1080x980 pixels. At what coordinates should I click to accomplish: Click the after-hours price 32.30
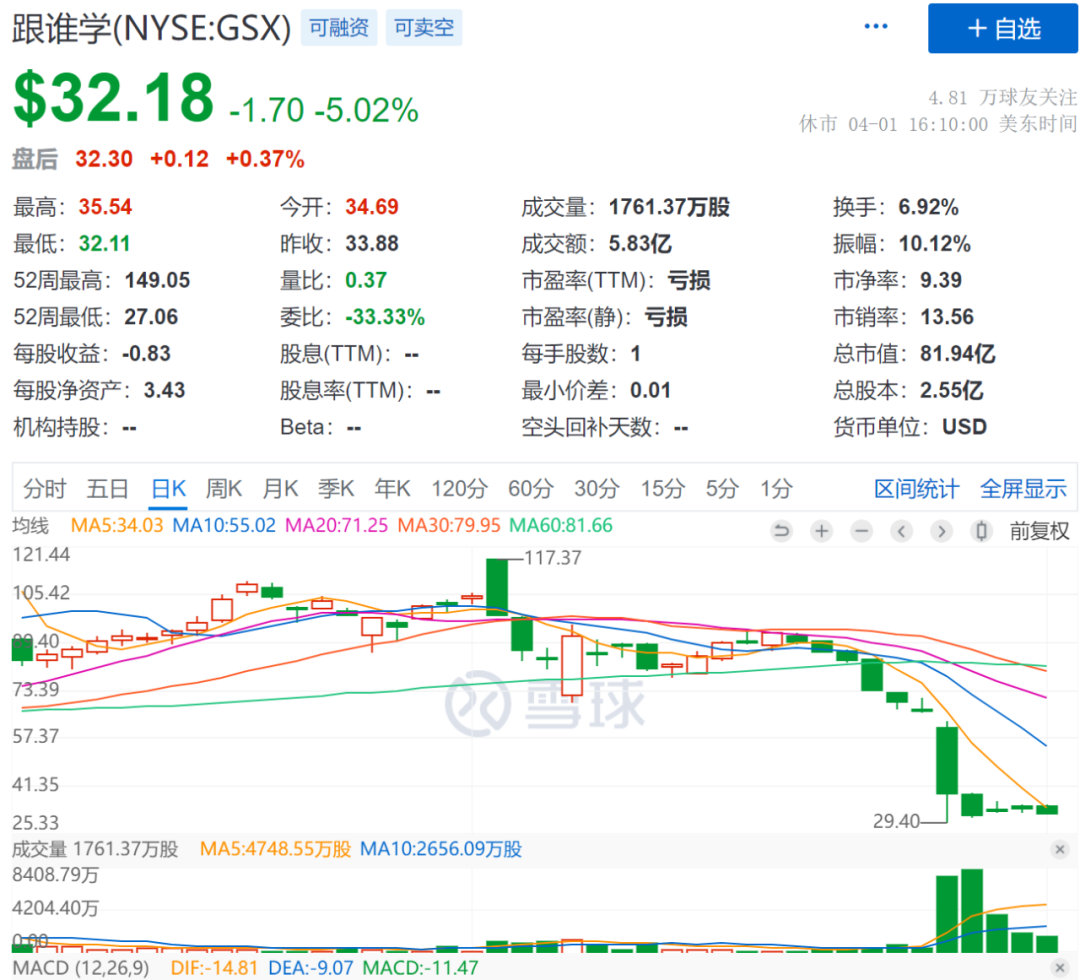click(x=104, y=159)
